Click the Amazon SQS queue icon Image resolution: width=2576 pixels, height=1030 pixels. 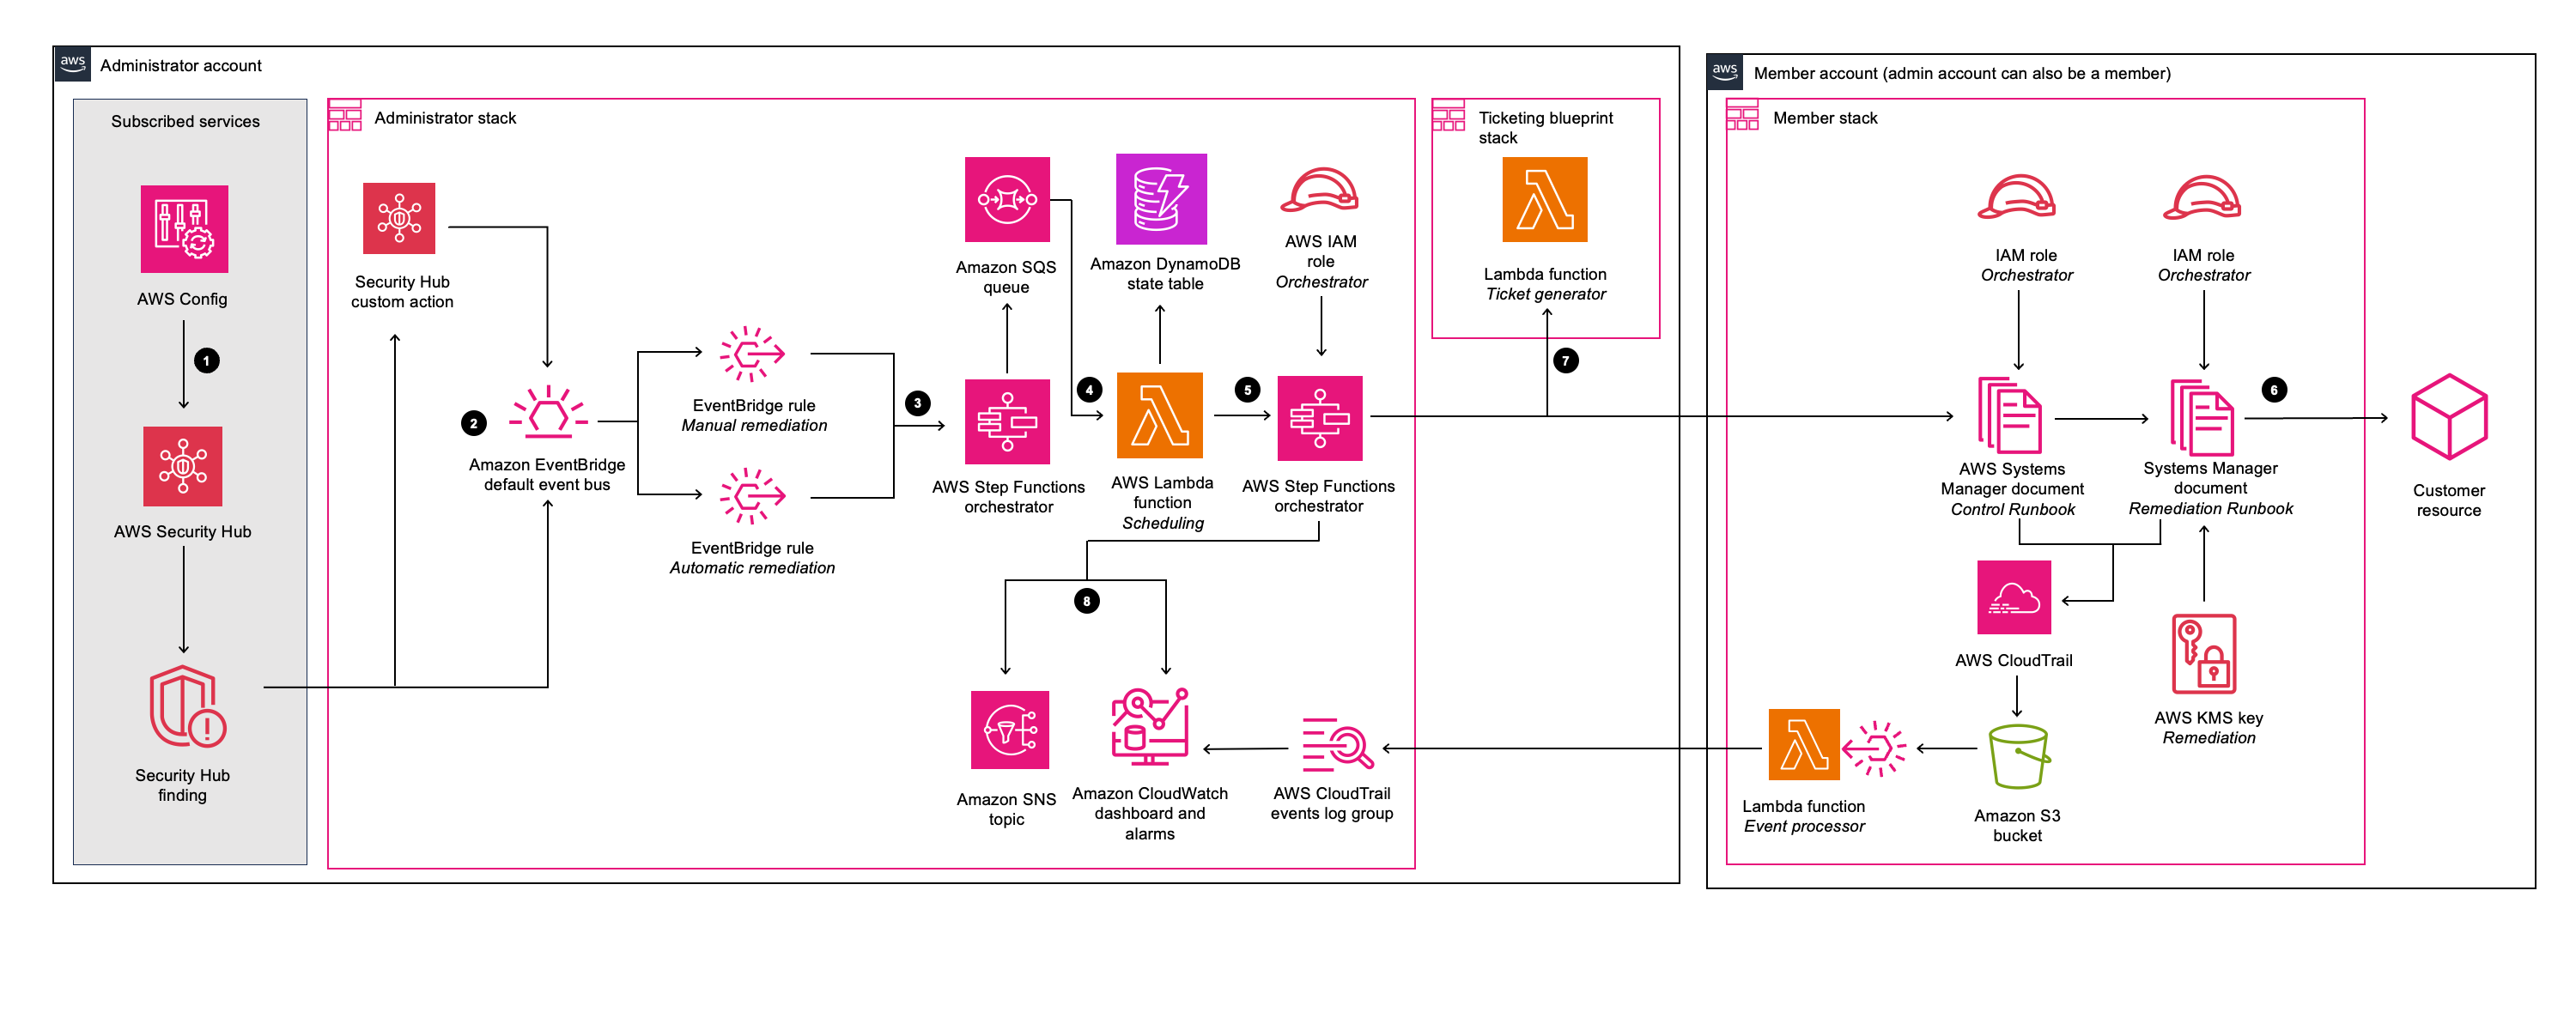click(x=1007, y=199)
